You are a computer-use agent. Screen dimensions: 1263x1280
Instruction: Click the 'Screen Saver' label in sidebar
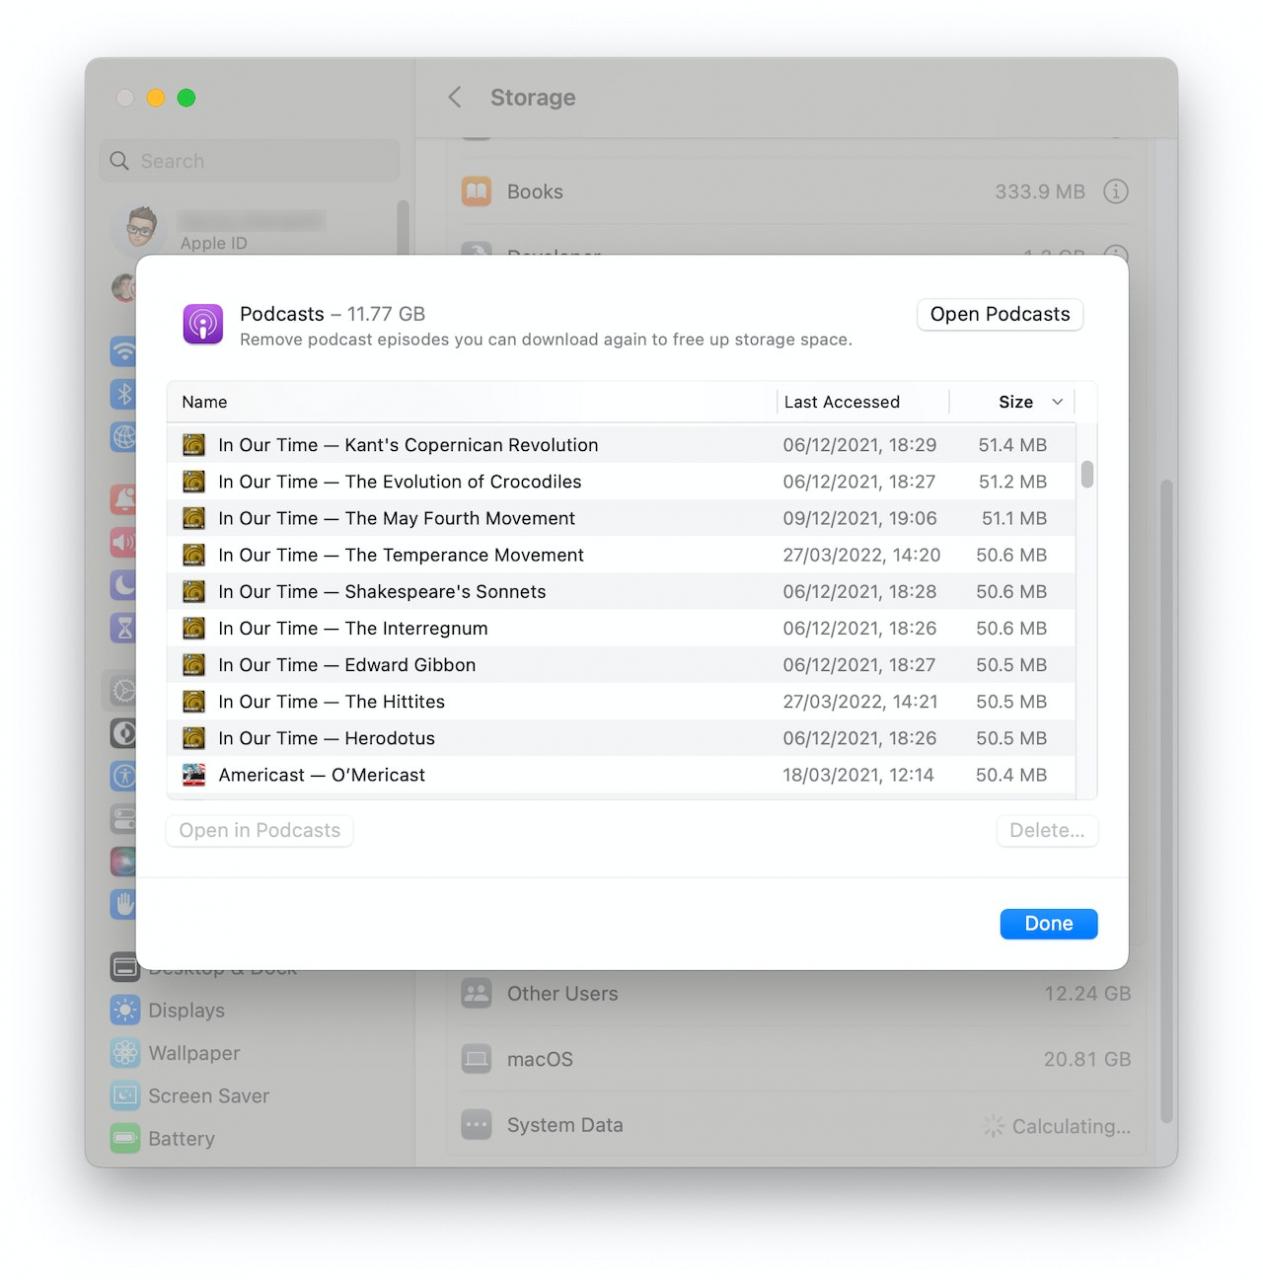click(x=209, y=1096)
